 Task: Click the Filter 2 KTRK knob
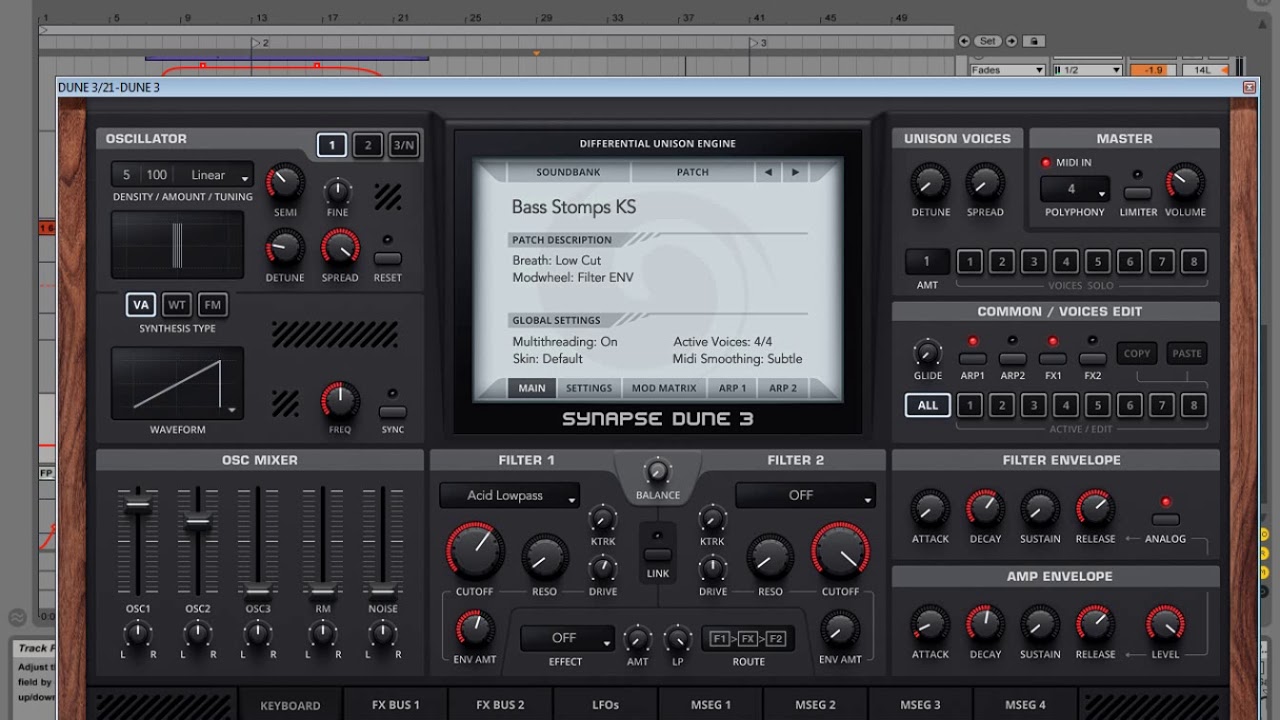(x=712, y=519)
